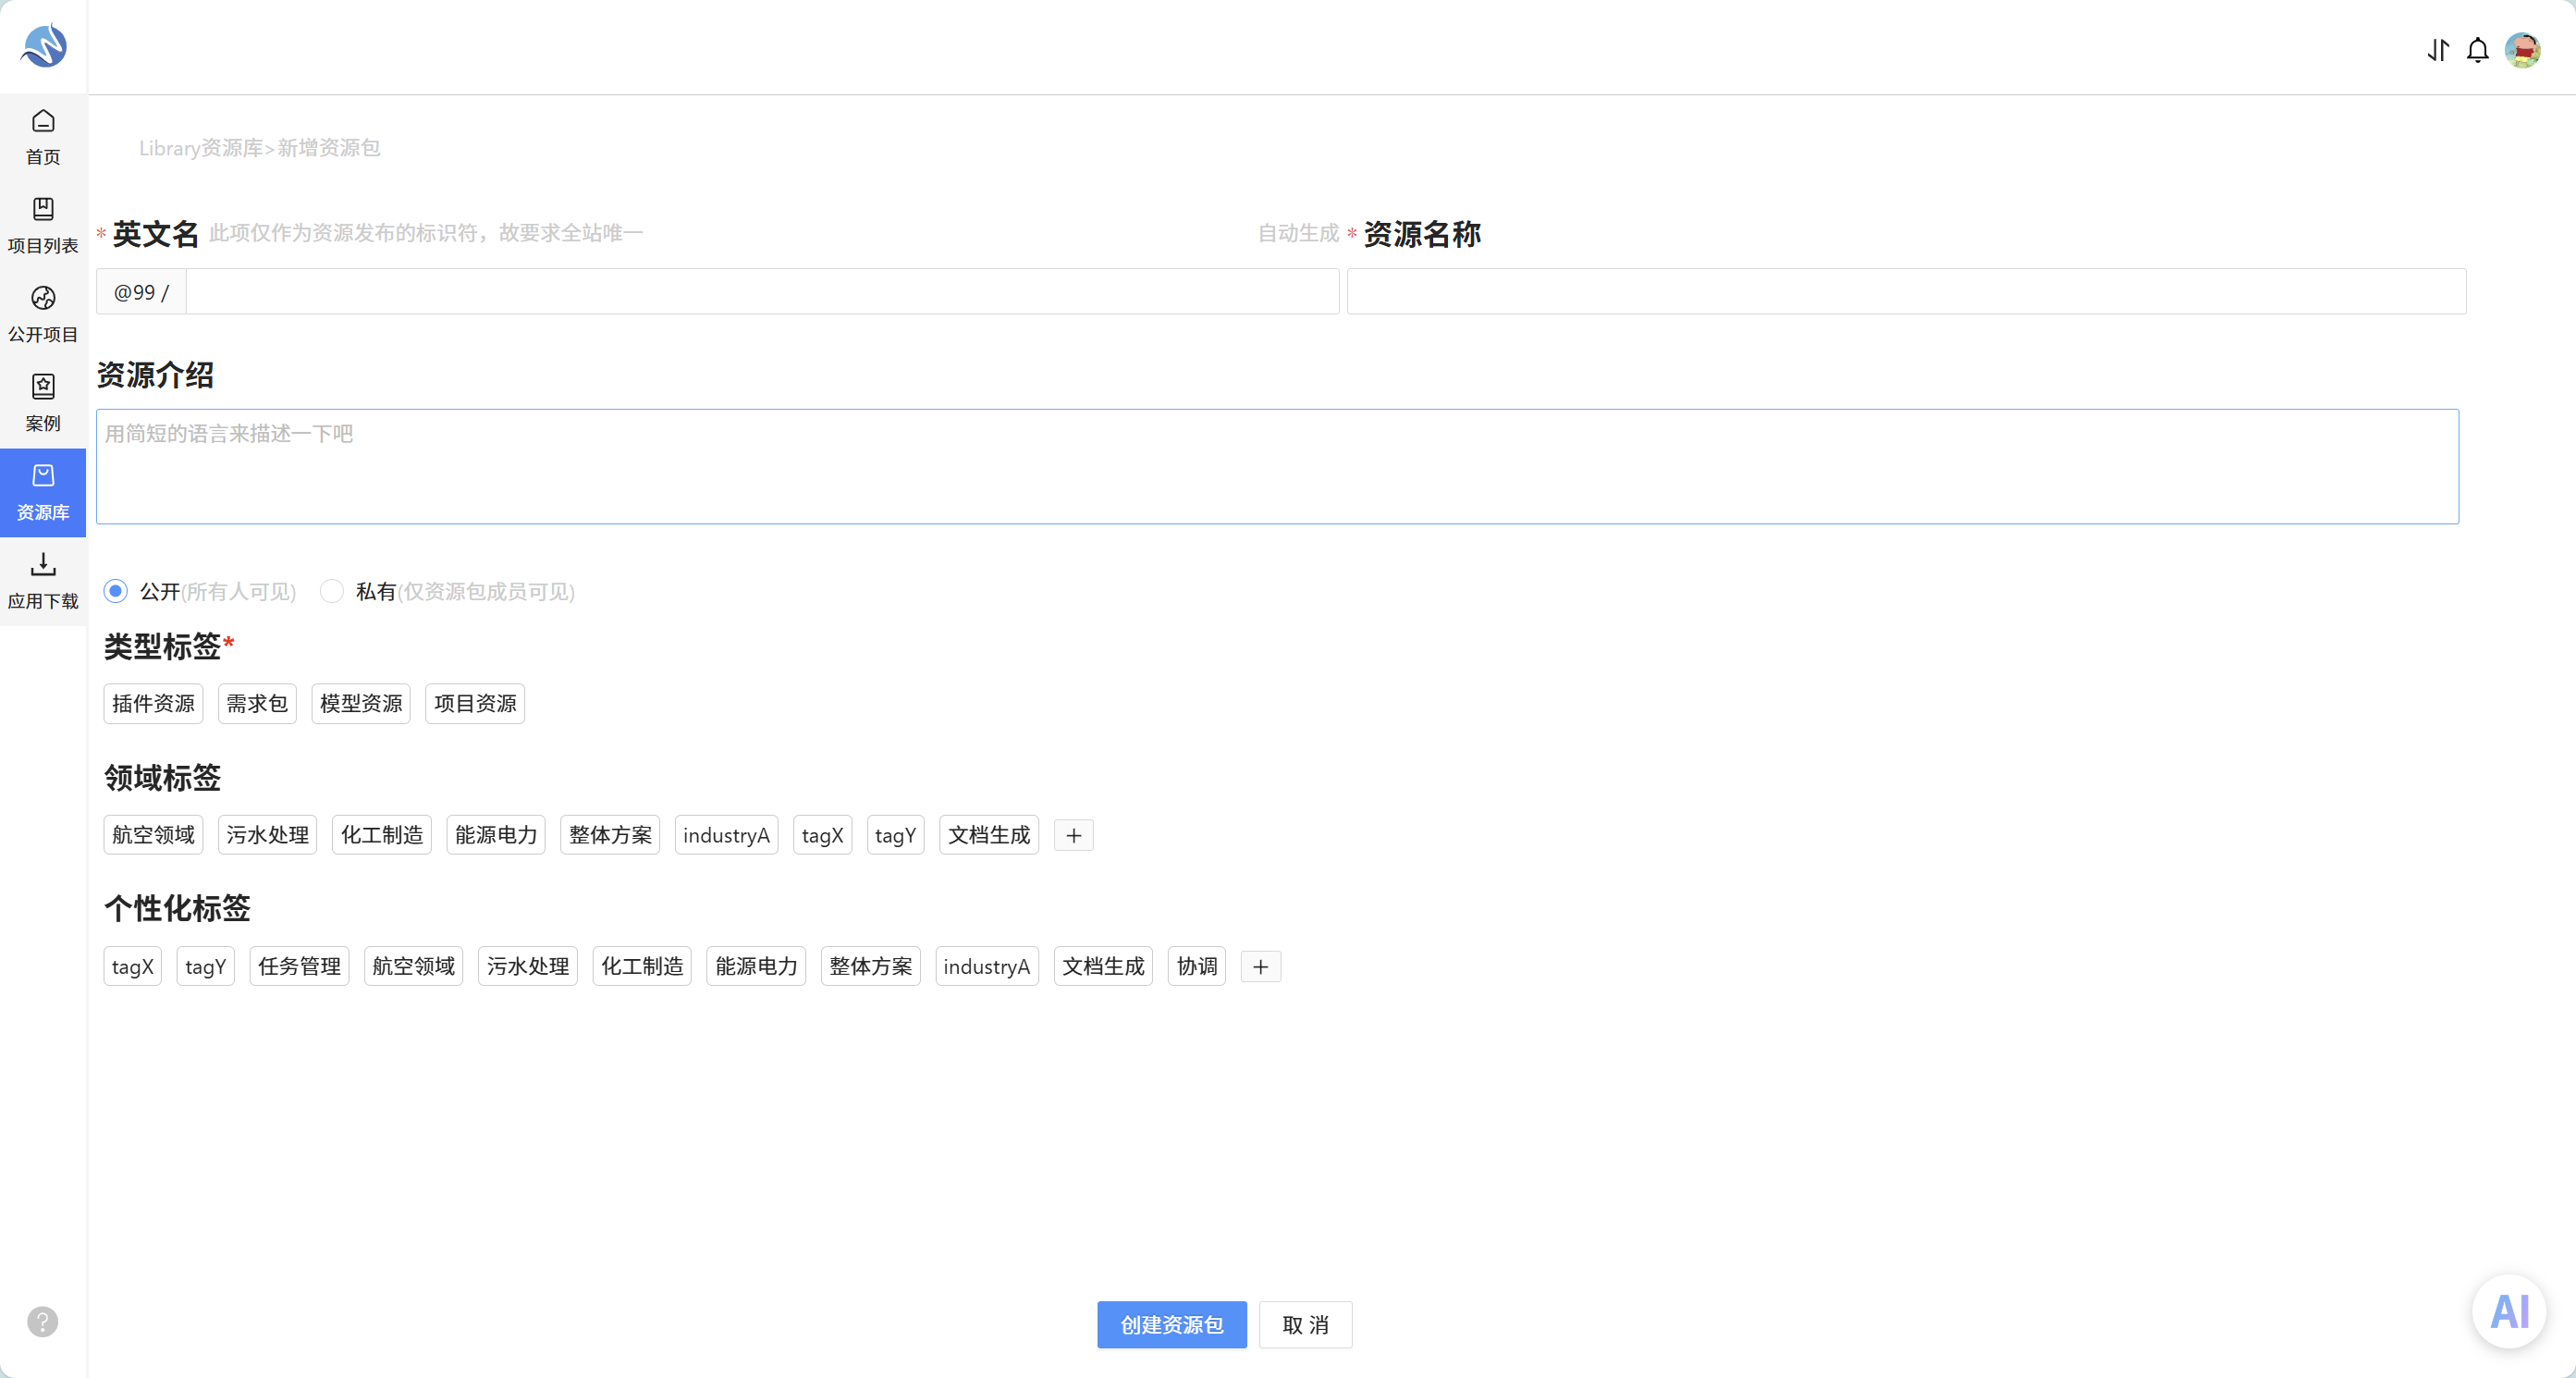Focus the 英文名 input field
2576x1378 pixels.
[x=762, y=292]
